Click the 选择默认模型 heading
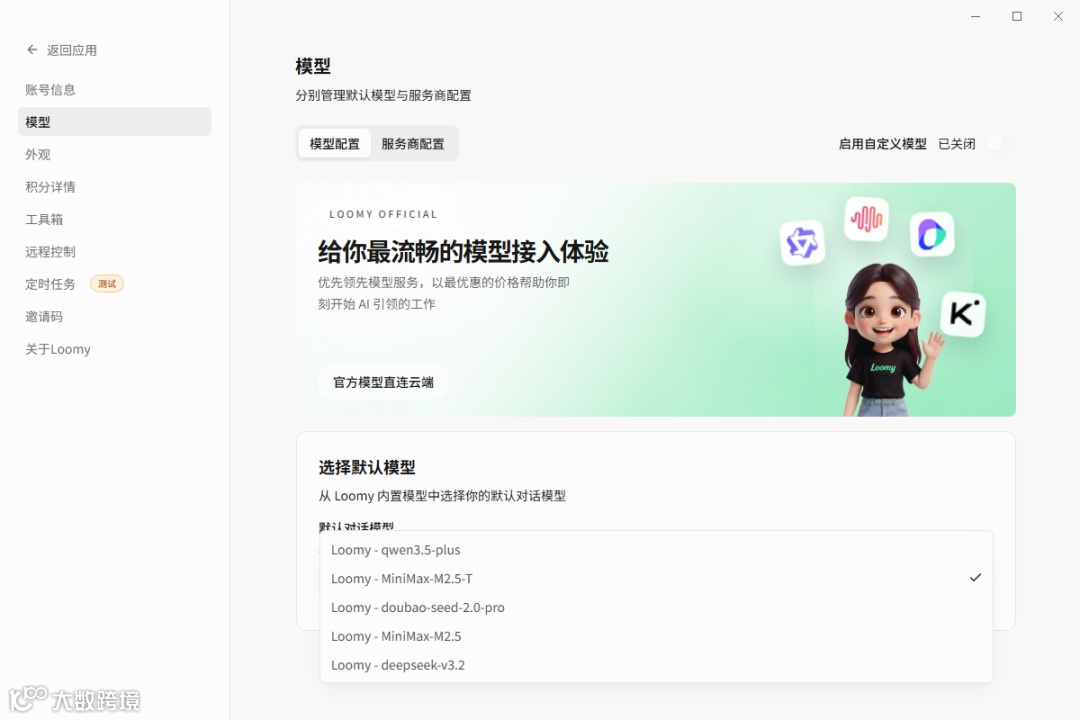Viewport: 1080px width, 720px height. (366, 467)
